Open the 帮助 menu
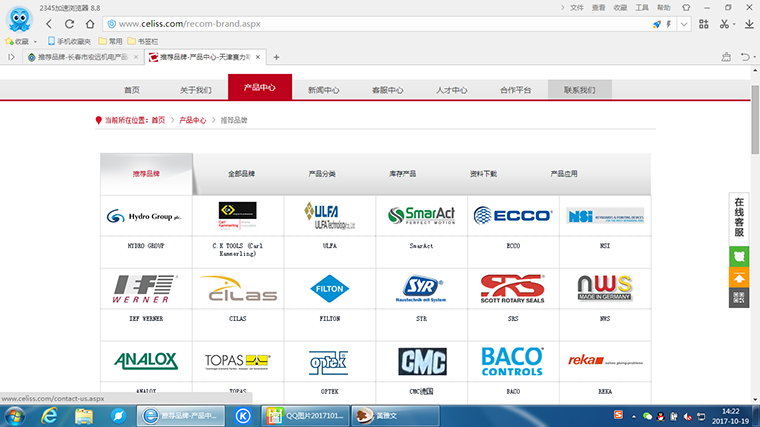Image resolution: width=760 pixels, height=427 pixels. tap(664, 8)
